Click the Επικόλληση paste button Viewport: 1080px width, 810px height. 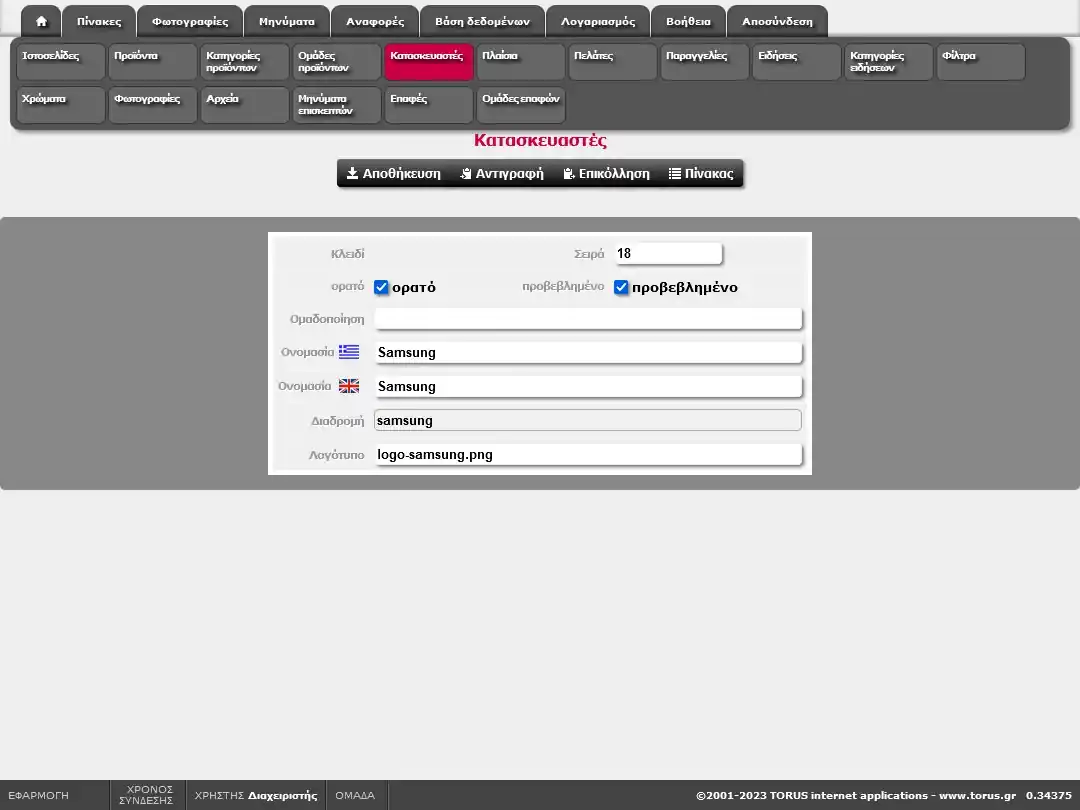click(x=606, y=173)
